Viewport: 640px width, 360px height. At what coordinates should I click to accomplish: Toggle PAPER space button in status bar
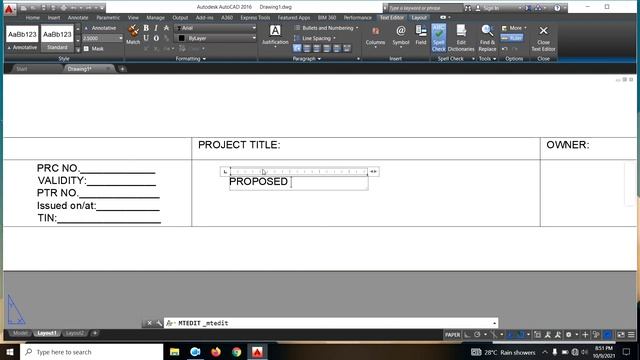tap(452, 335)
